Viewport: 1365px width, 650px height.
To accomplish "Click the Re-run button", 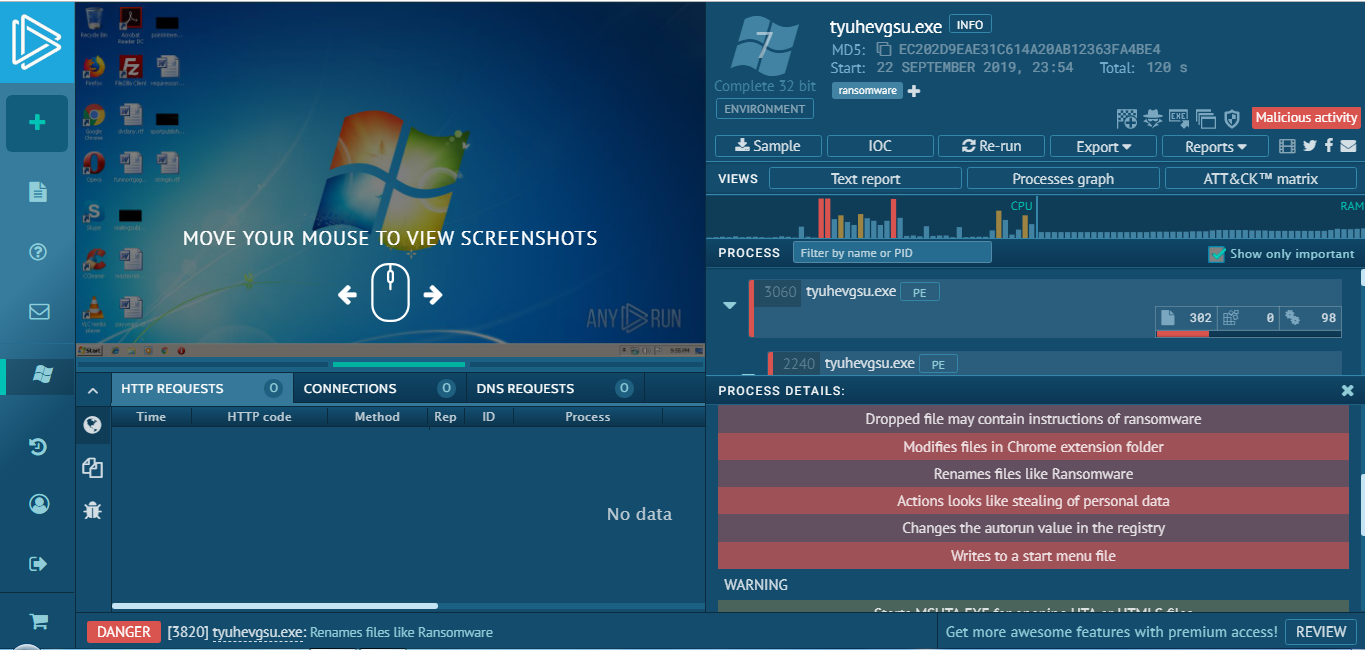I will pos(991,146).
